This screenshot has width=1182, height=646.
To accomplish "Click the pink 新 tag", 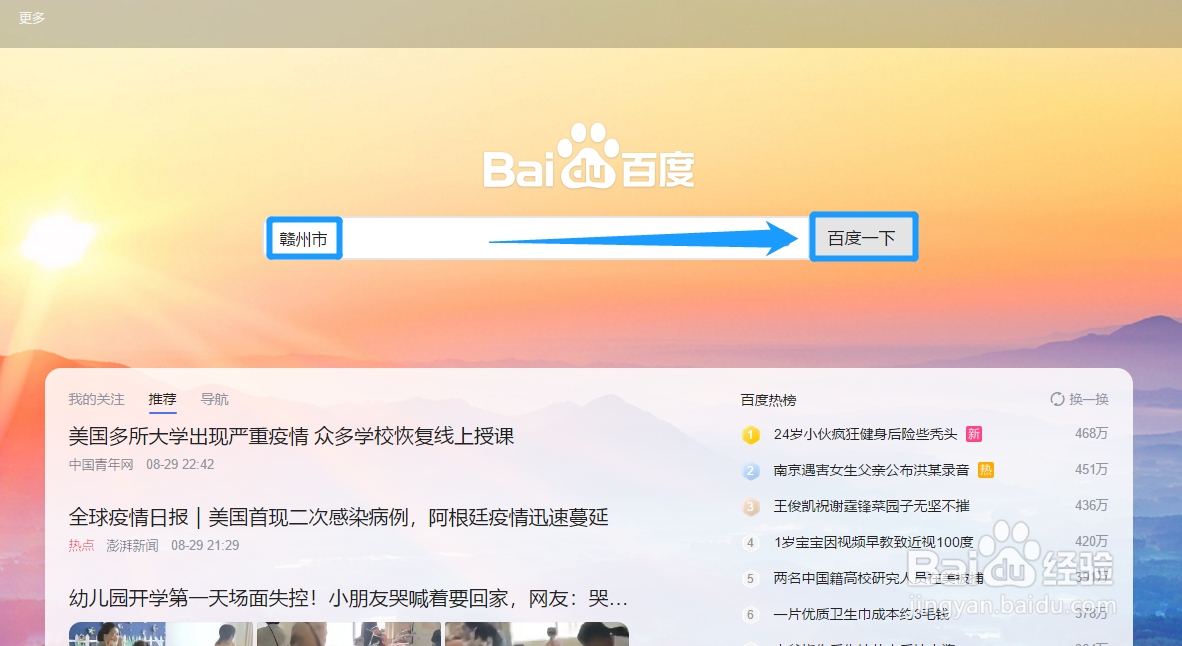I will tap(974, 433).
